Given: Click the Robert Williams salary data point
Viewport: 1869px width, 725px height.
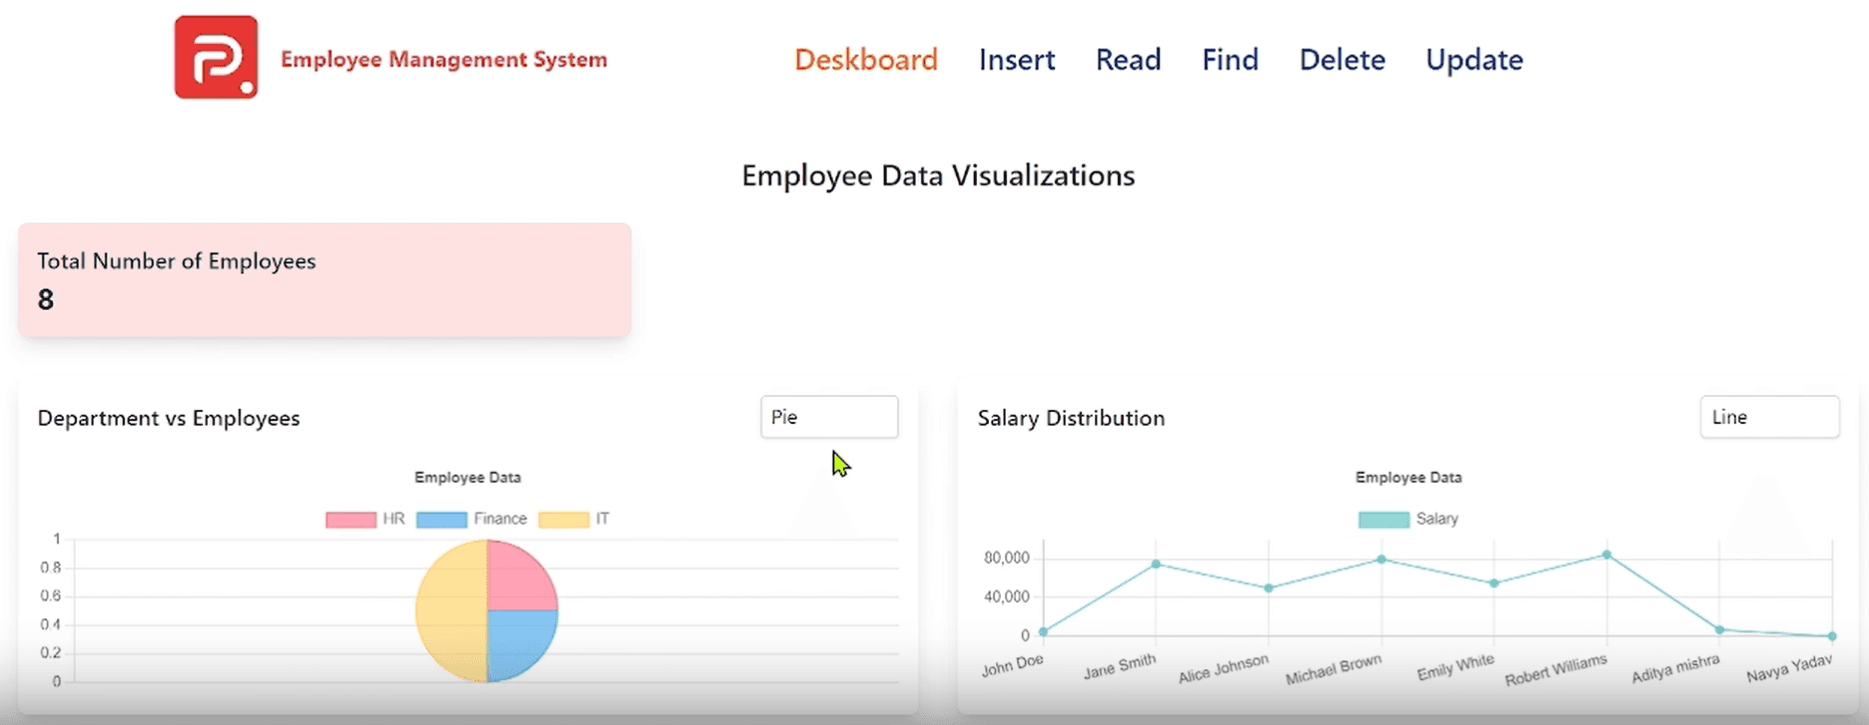Looking at the screenshot, I should 1607,554.
